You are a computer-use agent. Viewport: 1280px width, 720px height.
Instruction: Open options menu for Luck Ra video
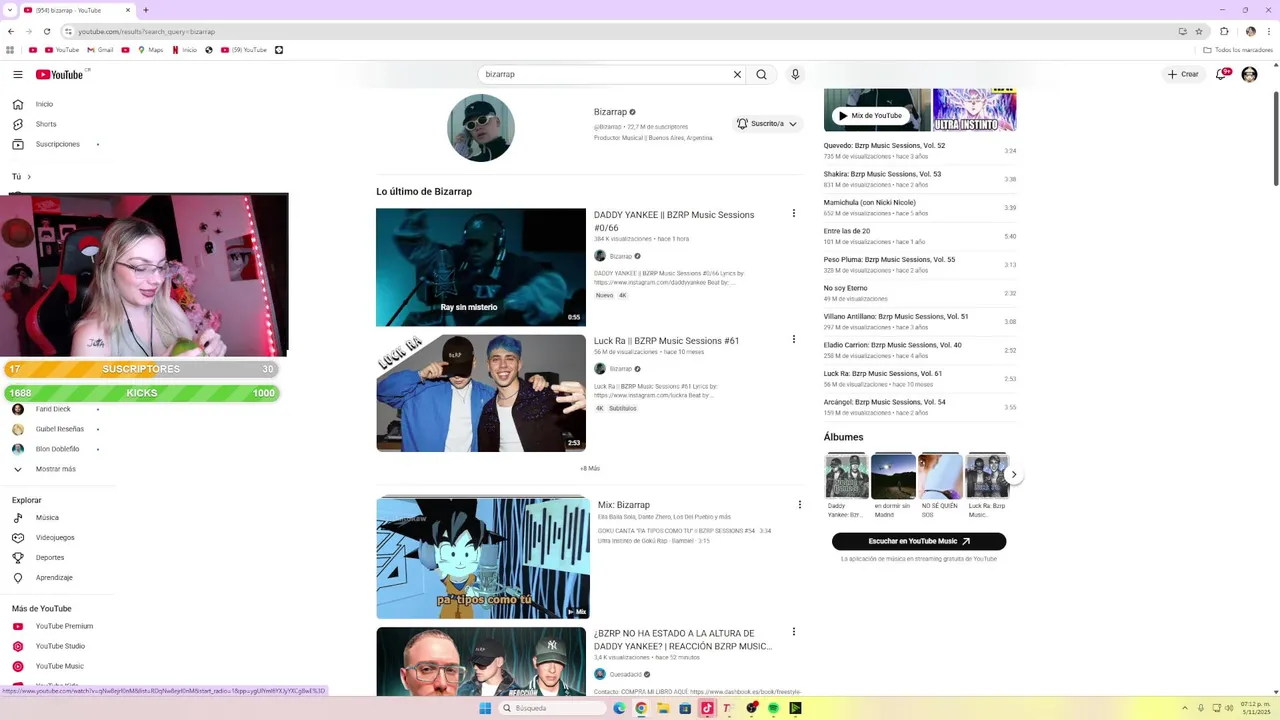point(794,339)
